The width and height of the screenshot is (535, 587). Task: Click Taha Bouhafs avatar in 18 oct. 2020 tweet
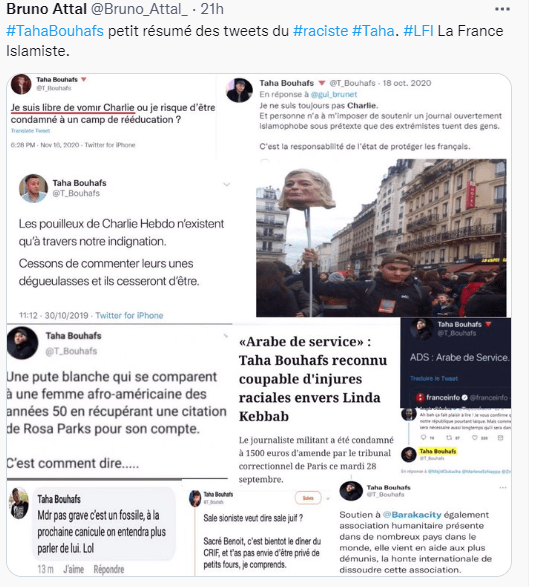point(239,90)
